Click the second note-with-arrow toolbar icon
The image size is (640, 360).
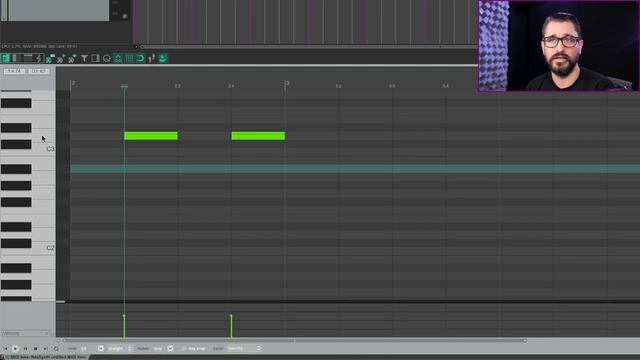pos(61,58)
